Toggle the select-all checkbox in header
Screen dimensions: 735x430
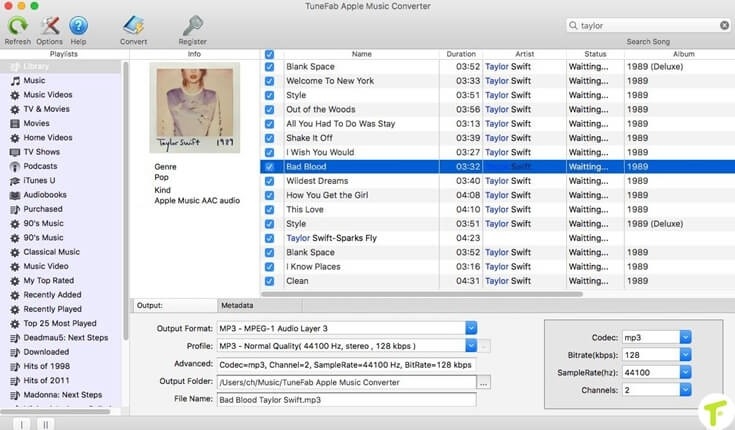pyautogui.click(x=269, y=54)
